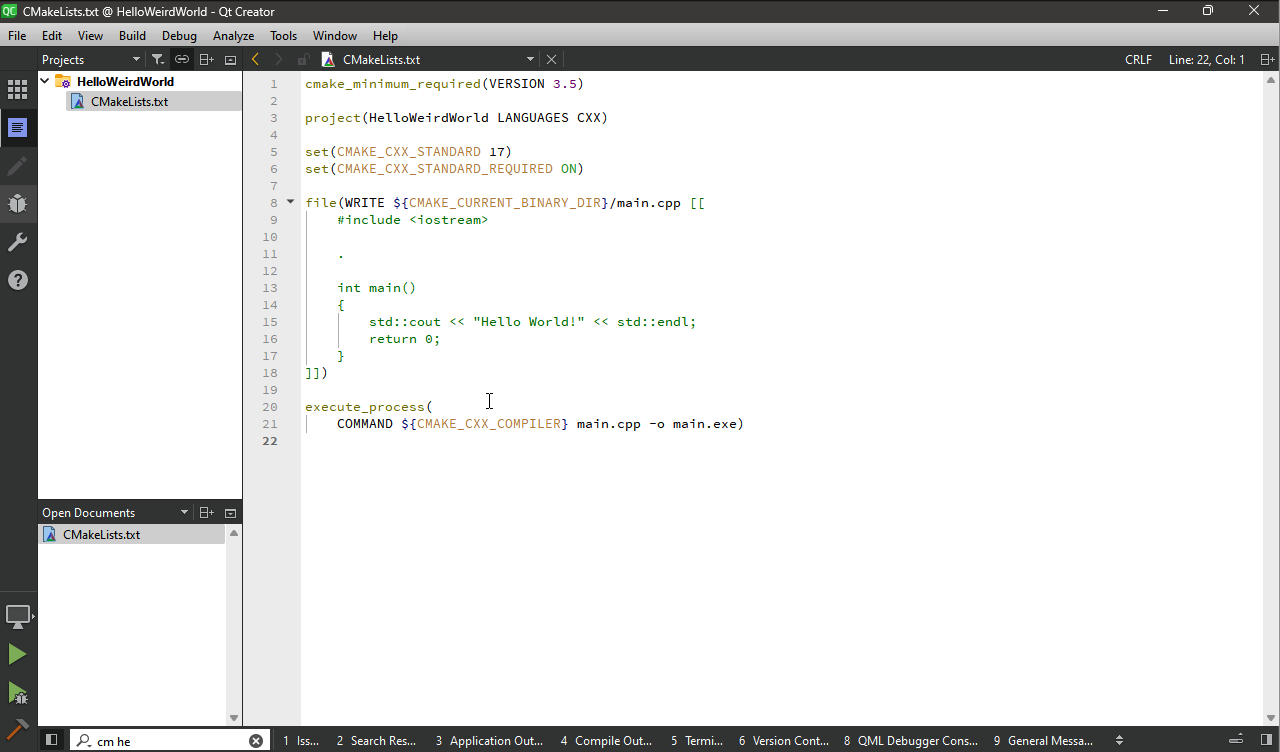The width and height of the screenshot is (1280, 752).
Task: Collapse the HelloWeirdWorld project tree
Action: [x=45, y=81]
